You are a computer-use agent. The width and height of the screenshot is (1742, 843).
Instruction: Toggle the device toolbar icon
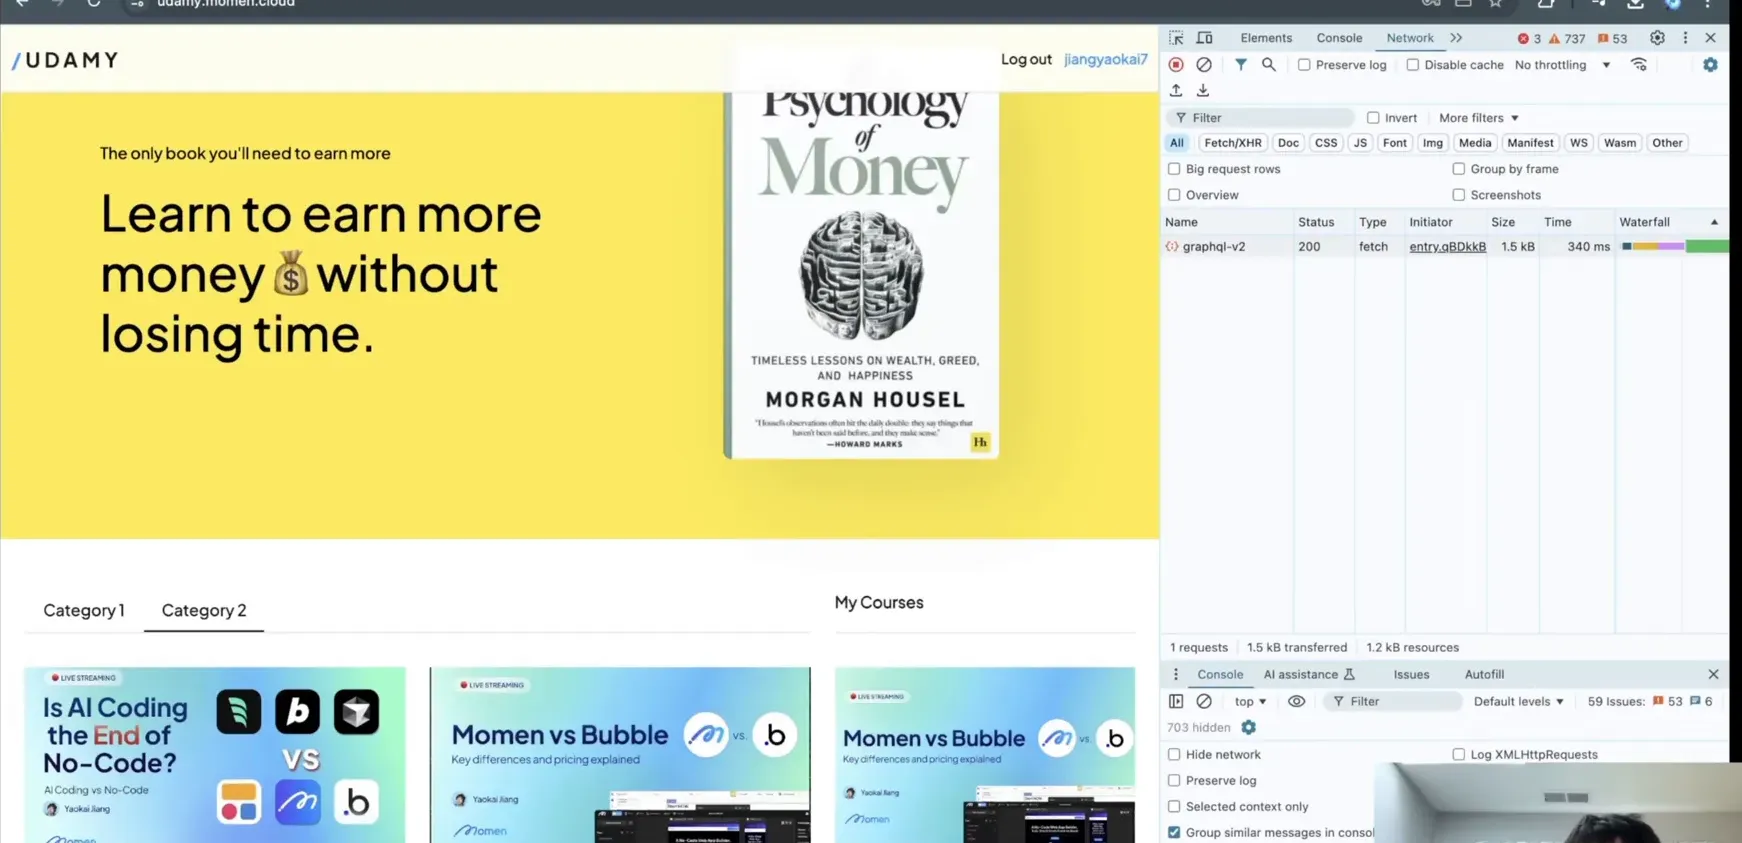1205,38
